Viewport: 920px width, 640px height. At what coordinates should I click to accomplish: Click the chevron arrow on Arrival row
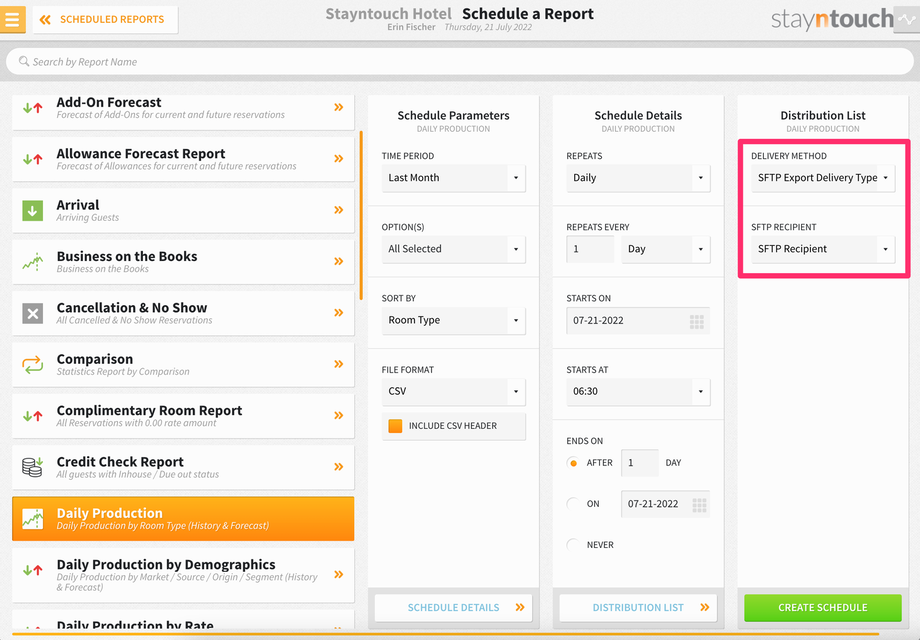click(x=339, y=210)
